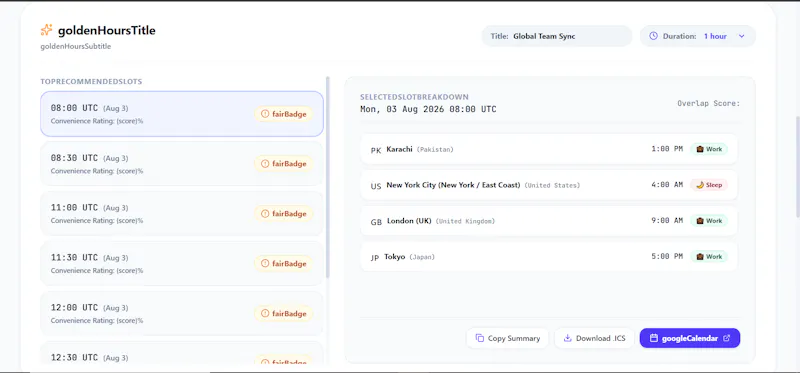Select the 08:30 UTC slot card
800x373 pixels.
point(182,164)
